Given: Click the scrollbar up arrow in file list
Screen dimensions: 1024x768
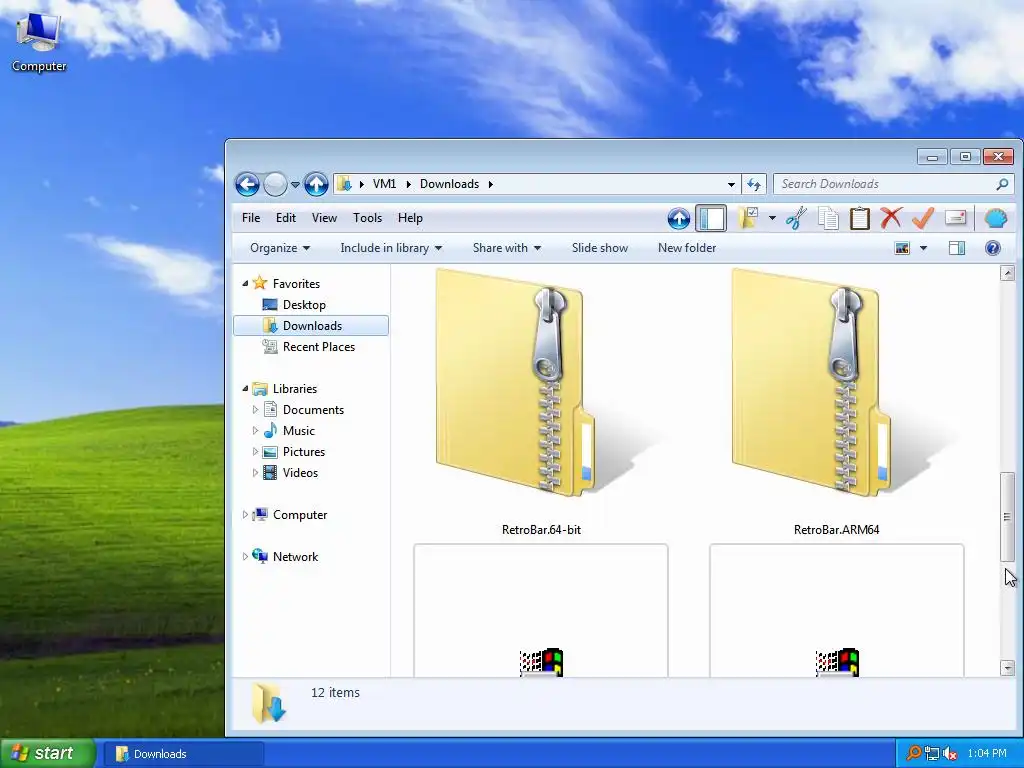Looking at the screenshot, I should 1007,274.
